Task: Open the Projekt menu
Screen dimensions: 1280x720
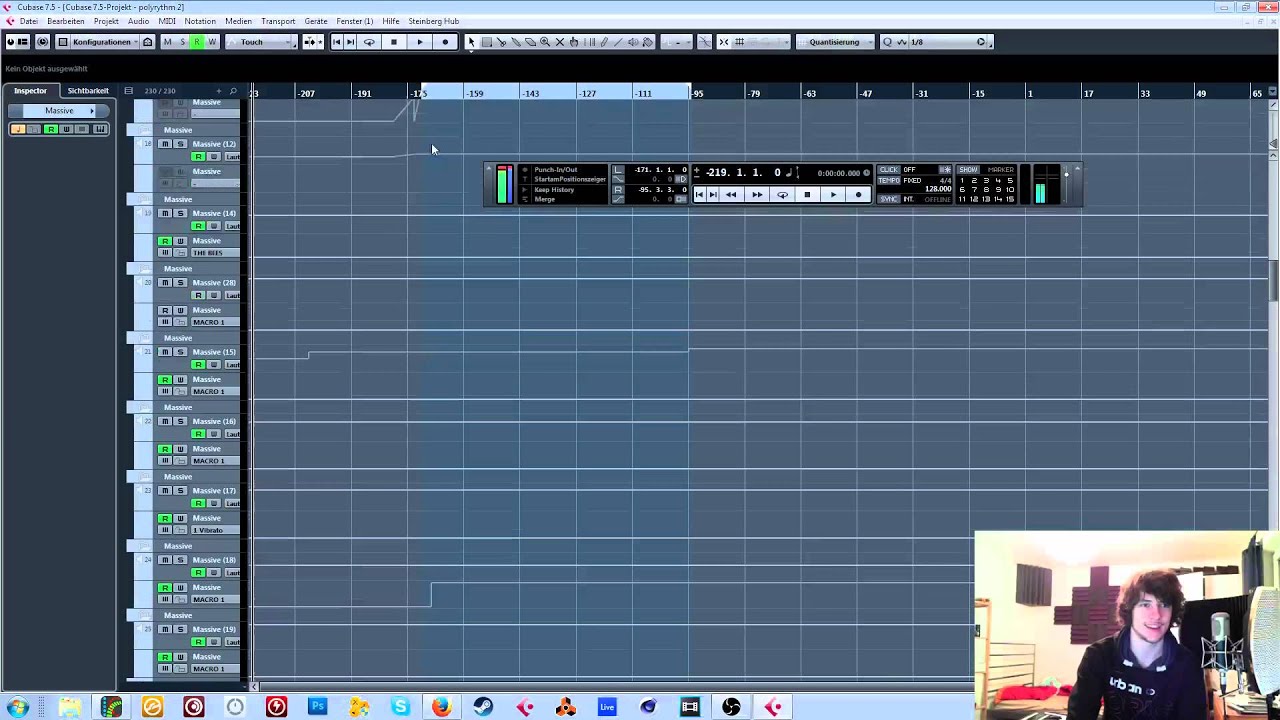Action: [106, 21]
